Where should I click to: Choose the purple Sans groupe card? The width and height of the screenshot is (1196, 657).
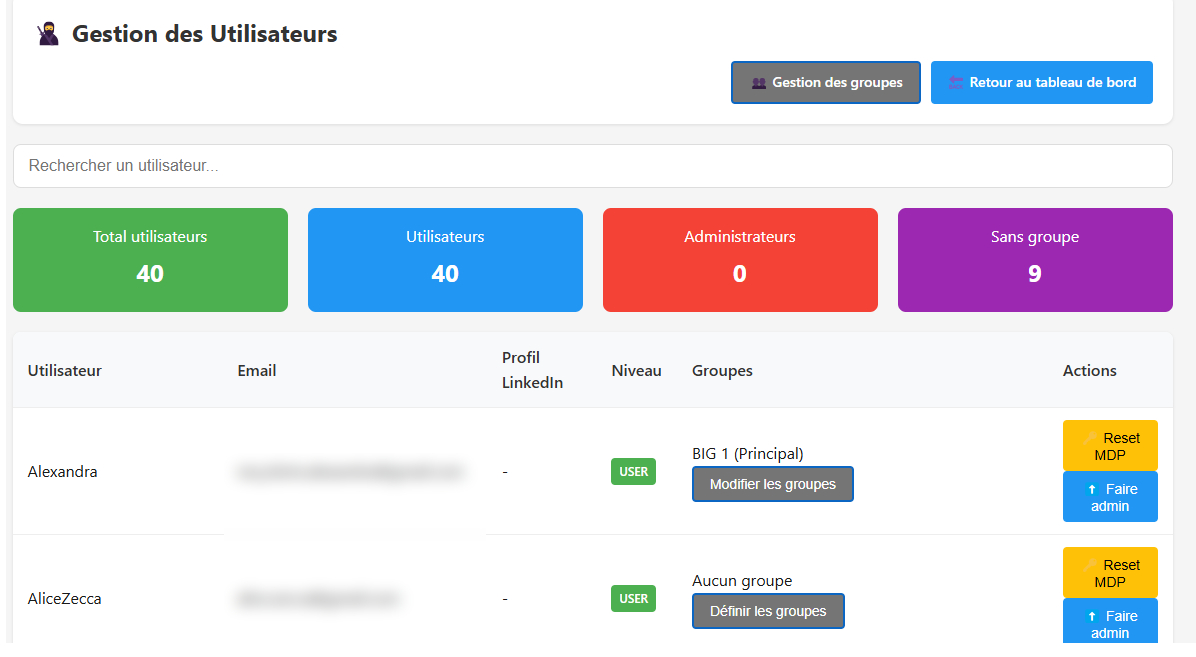pyautogui.click(x=1035, y=260)
